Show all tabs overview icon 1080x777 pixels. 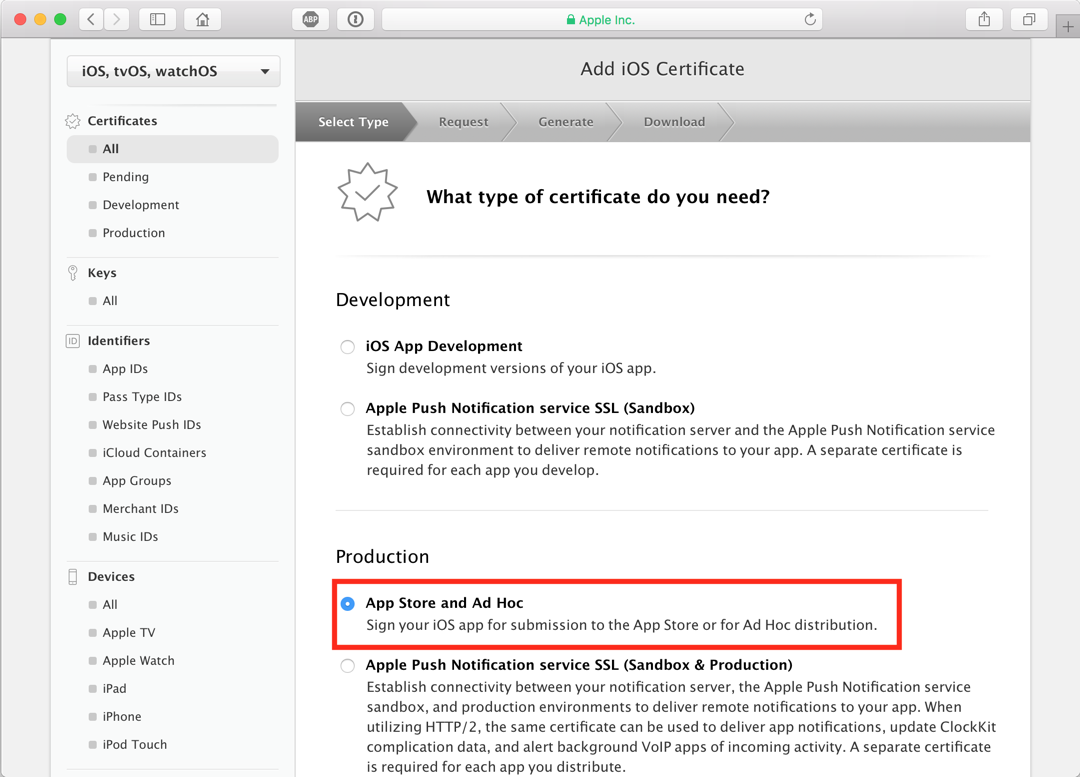pyautogui.click(x=1029, y=19)
